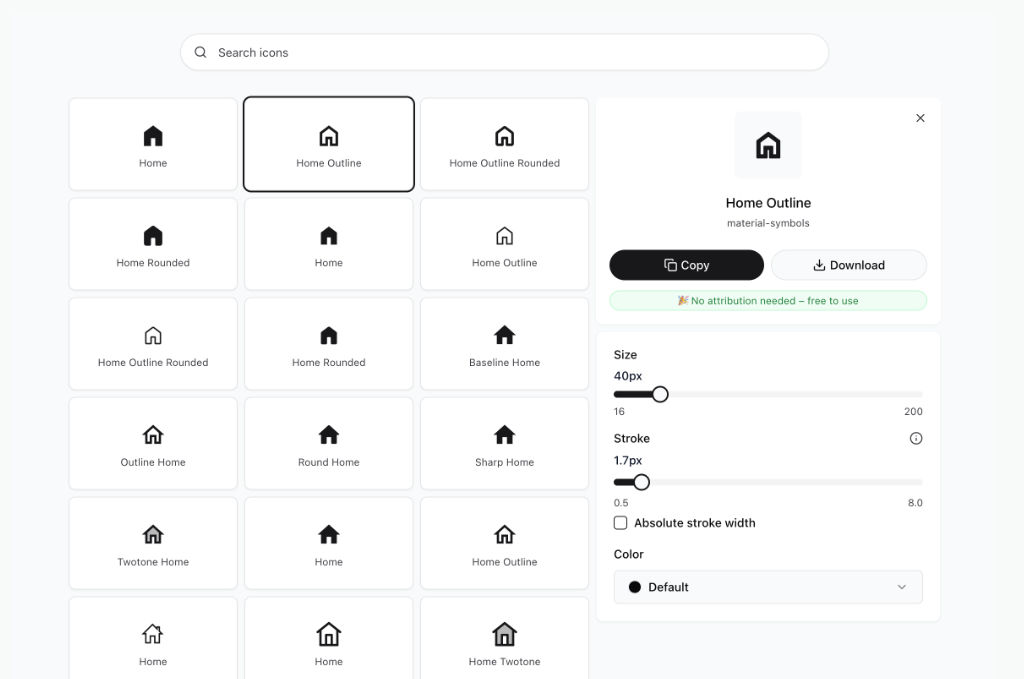Image resolution: width=1024 pixels, height=679 pixels.
Task: Enable Absolute stroke width checkbox
Action: [620, 523]
